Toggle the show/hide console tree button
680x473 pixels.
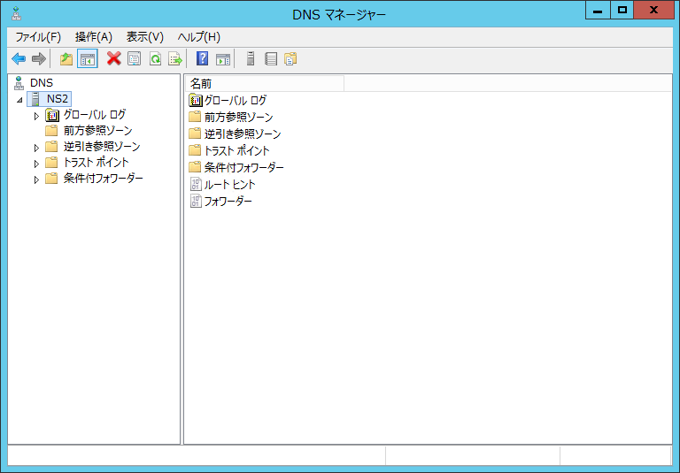87,59
